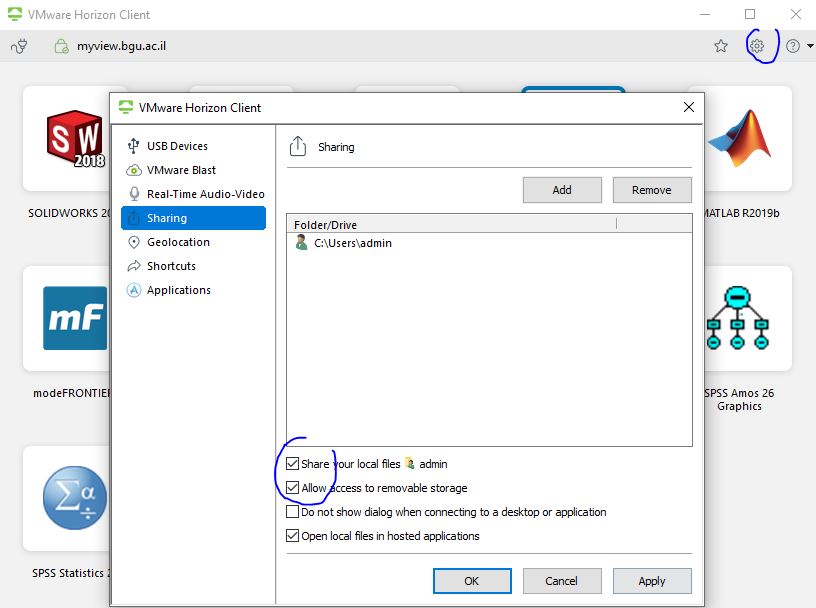Screen dimensions: 816x608
Task: Click the VMware Blast cloud icon
Action: [x=134, y=170]
